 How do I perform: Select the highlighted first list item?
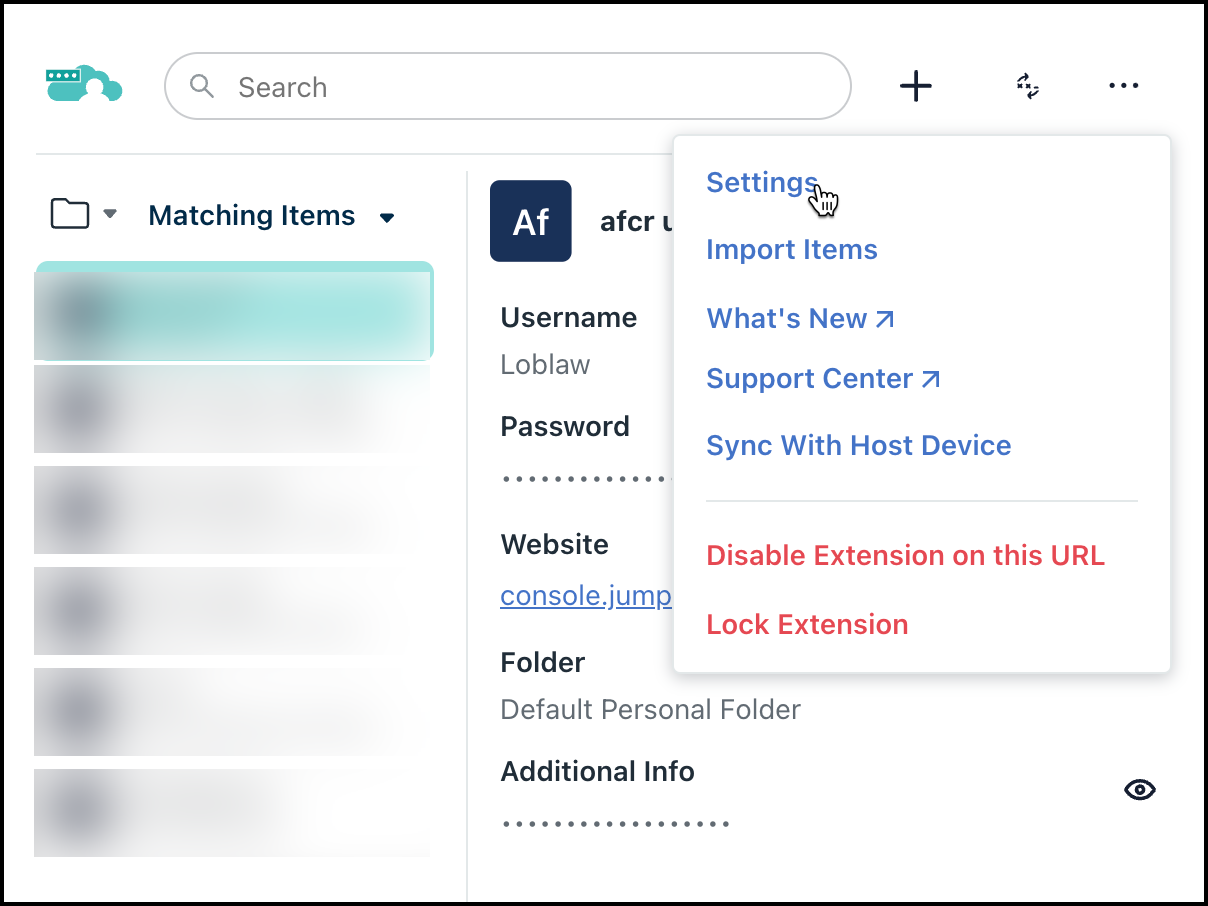click(x=234, y=312)
